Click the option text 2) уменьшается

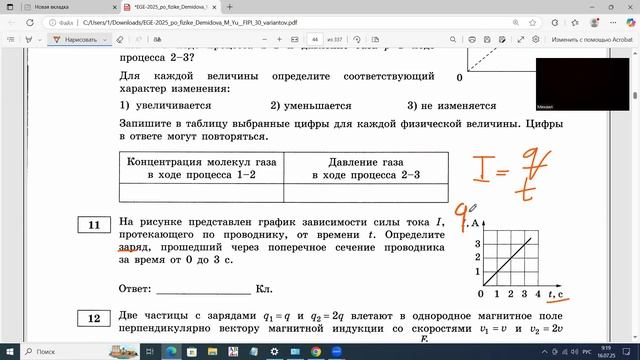[311, 106]
